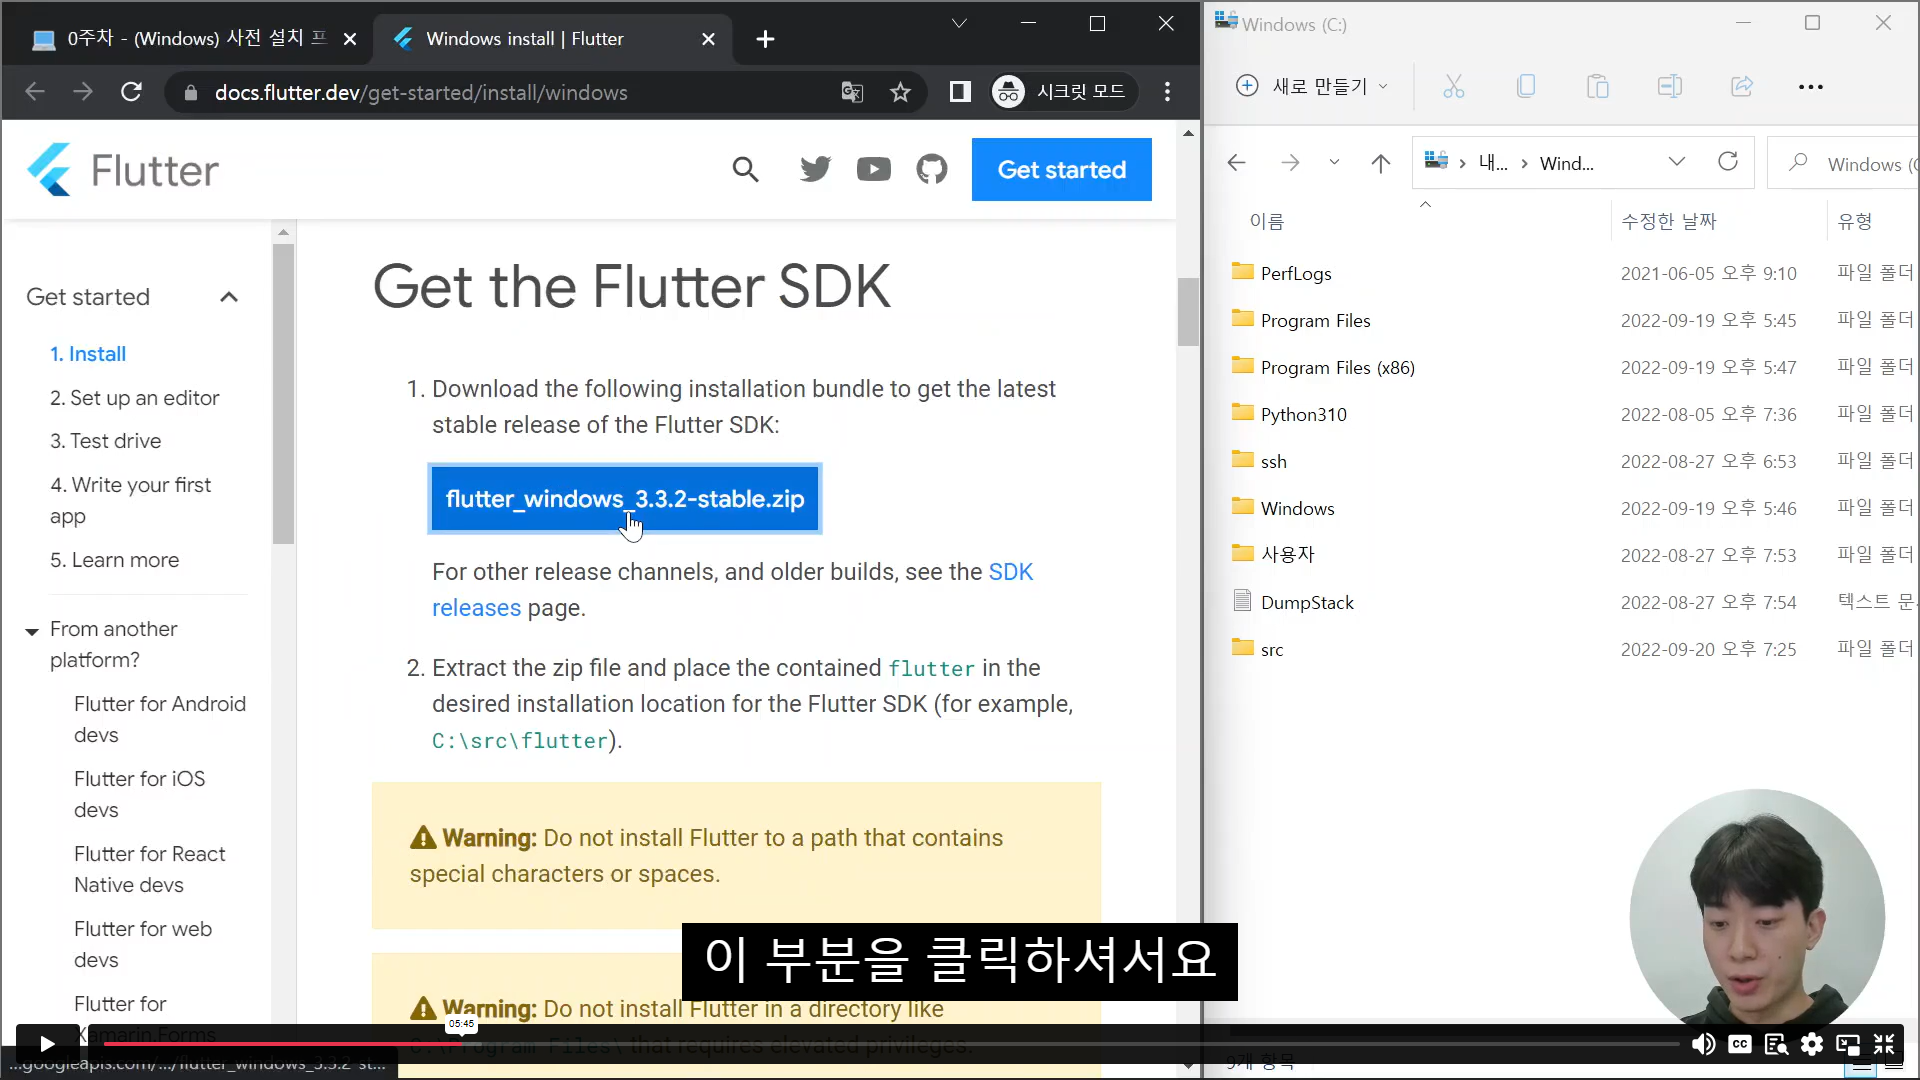This screenshot has height=1080, width=1920.
Task: Open Chrome three-dot menu
Action: pyautogui.click(x=1167, y=92)
